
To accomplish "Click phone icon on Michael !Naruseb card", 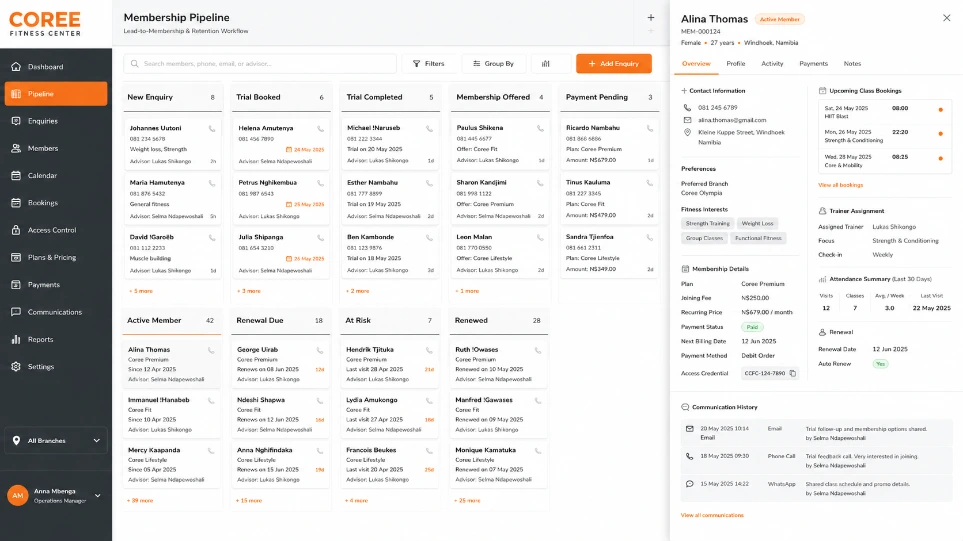I will point(429,129).
